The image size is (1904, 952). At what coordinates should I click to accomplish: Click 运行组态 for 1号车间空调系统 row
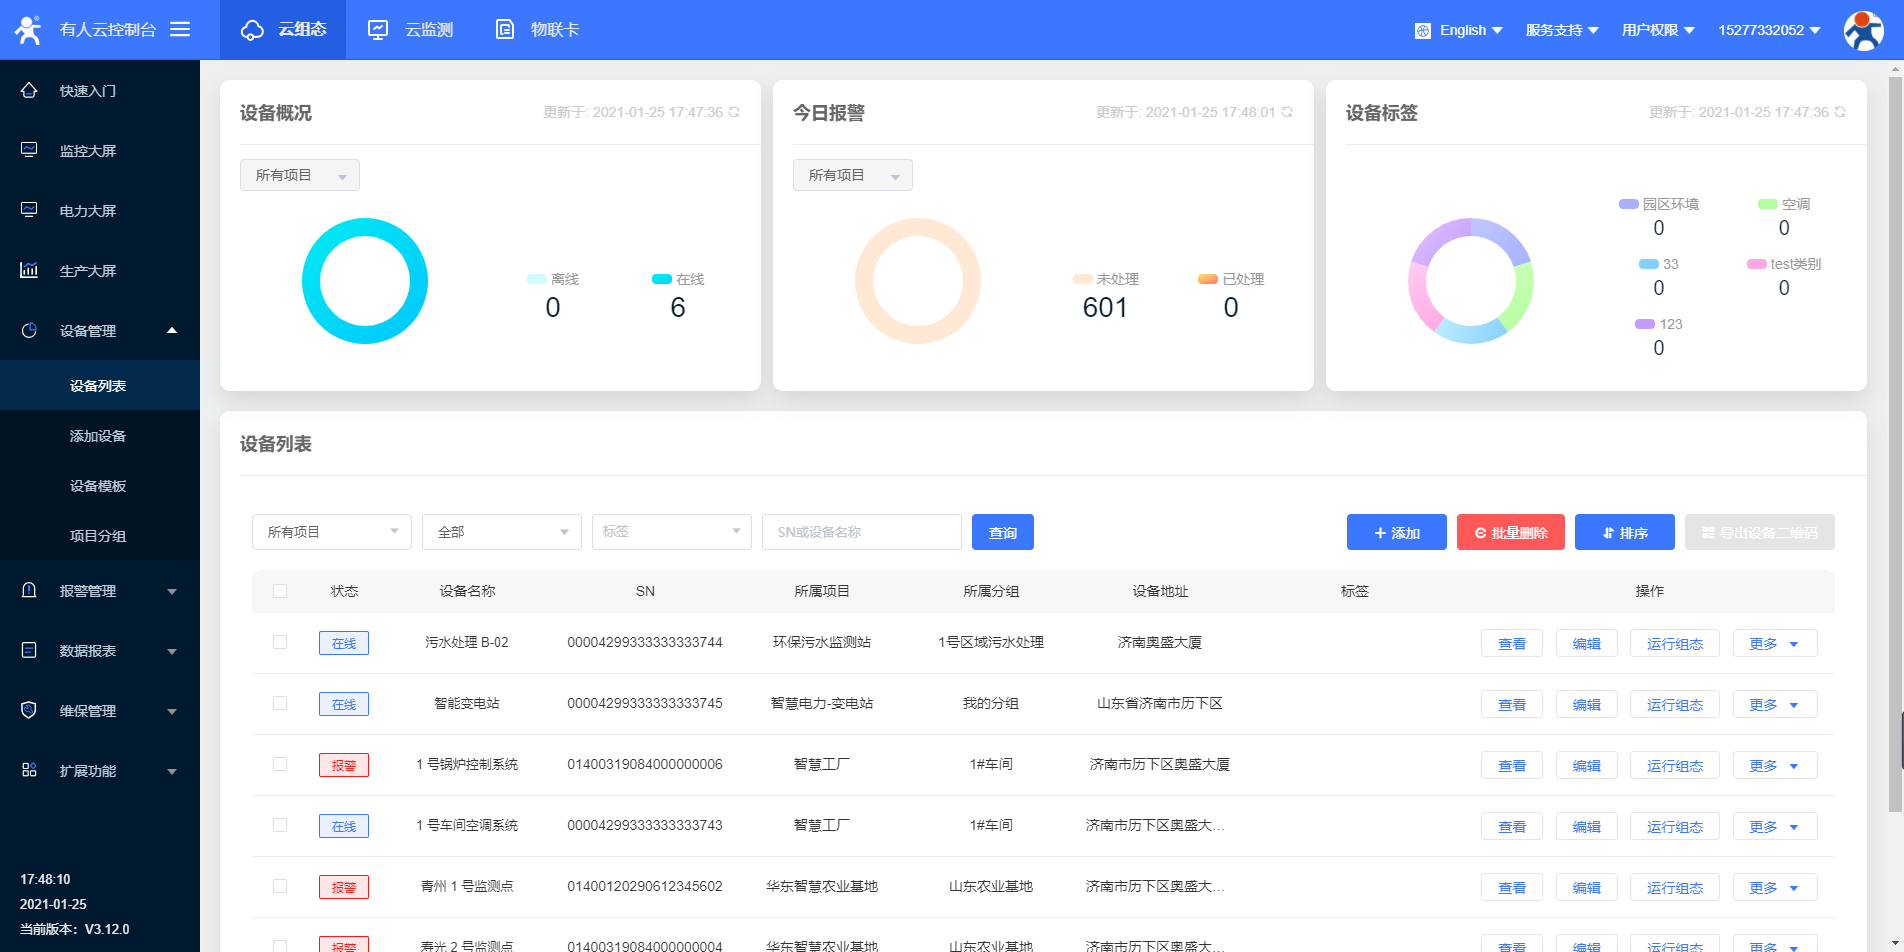point(1675,826)
